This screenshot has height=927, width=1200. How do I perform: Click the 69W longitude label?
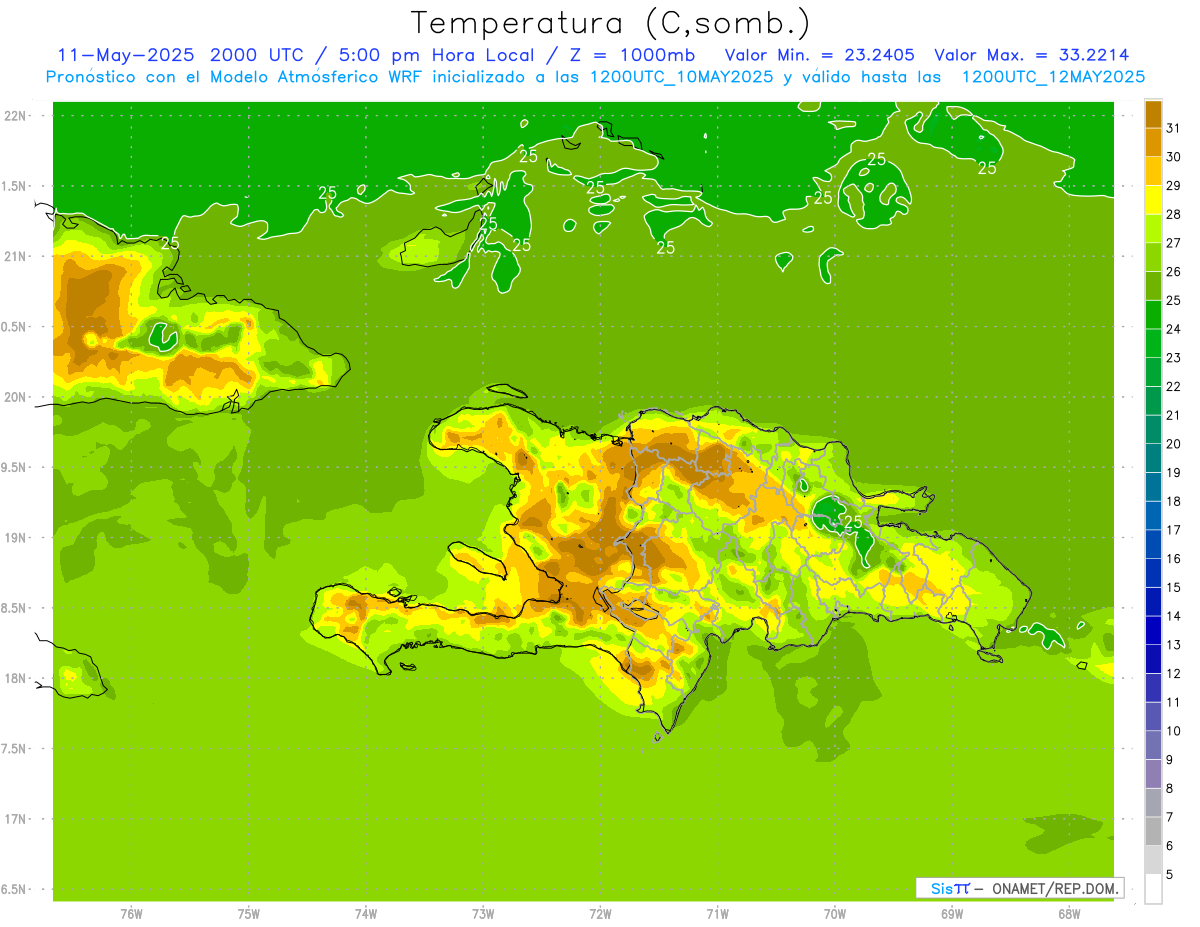(x=952, y=914)
